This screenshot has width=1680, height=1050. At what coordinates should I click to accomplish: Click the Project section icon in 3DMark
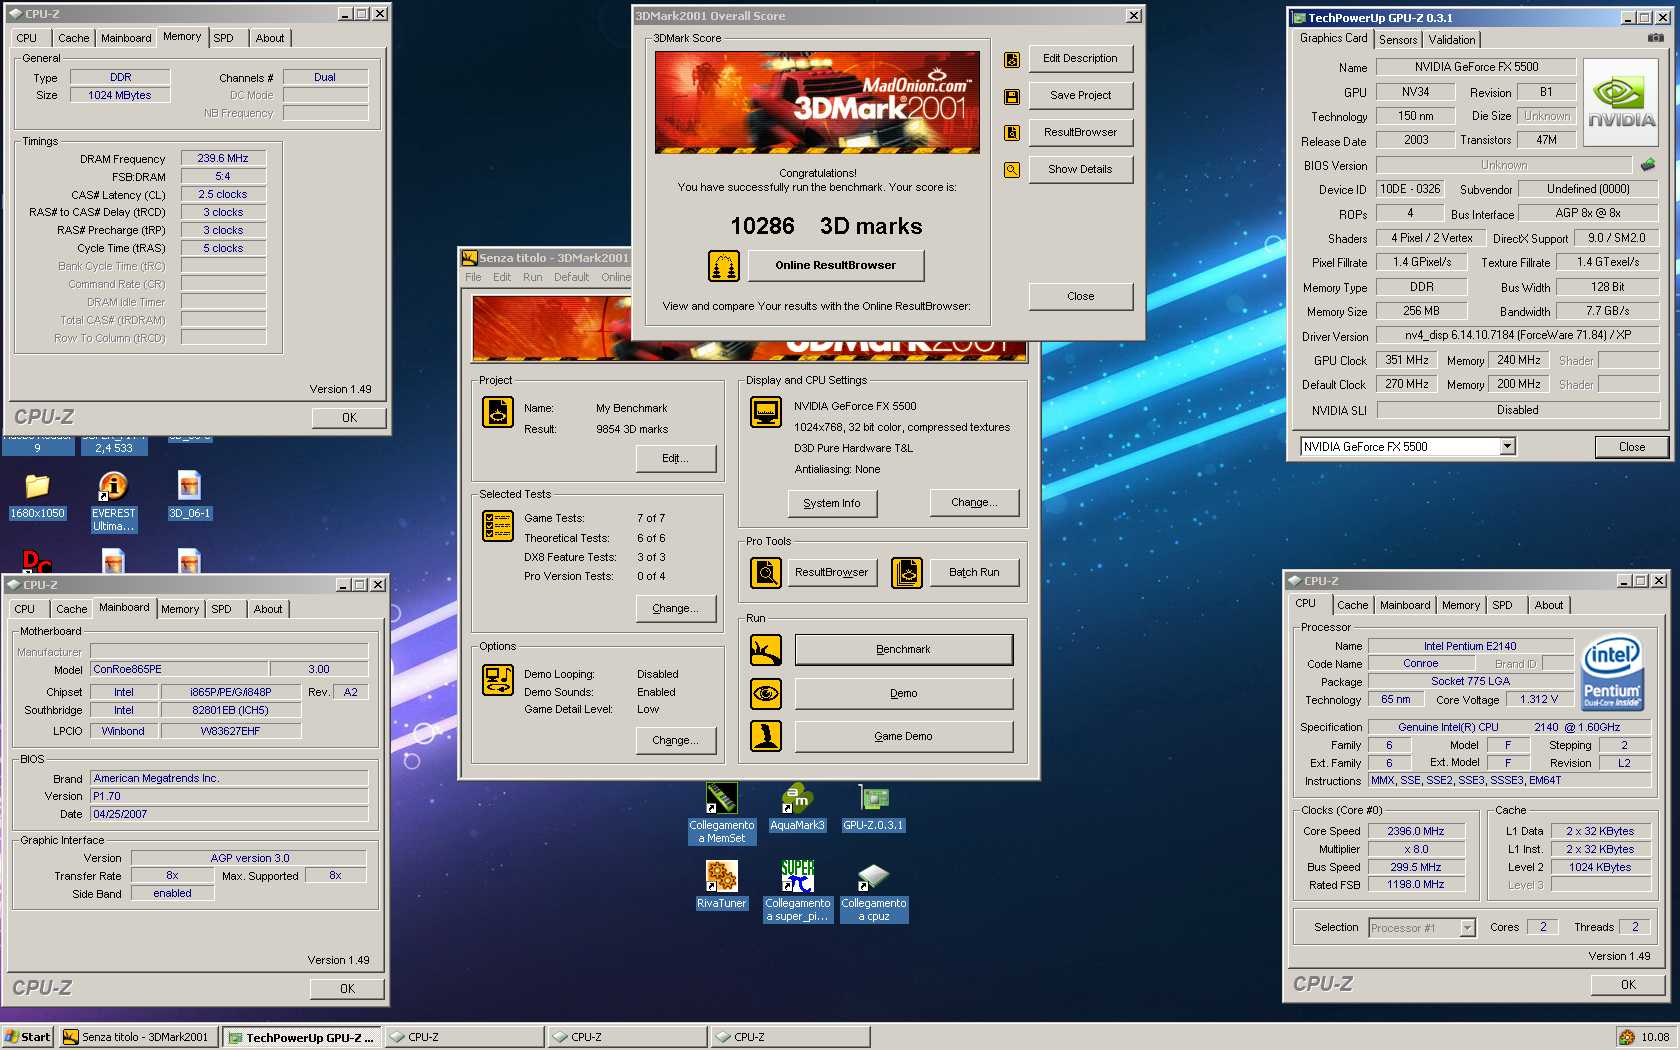coord(498,412)
